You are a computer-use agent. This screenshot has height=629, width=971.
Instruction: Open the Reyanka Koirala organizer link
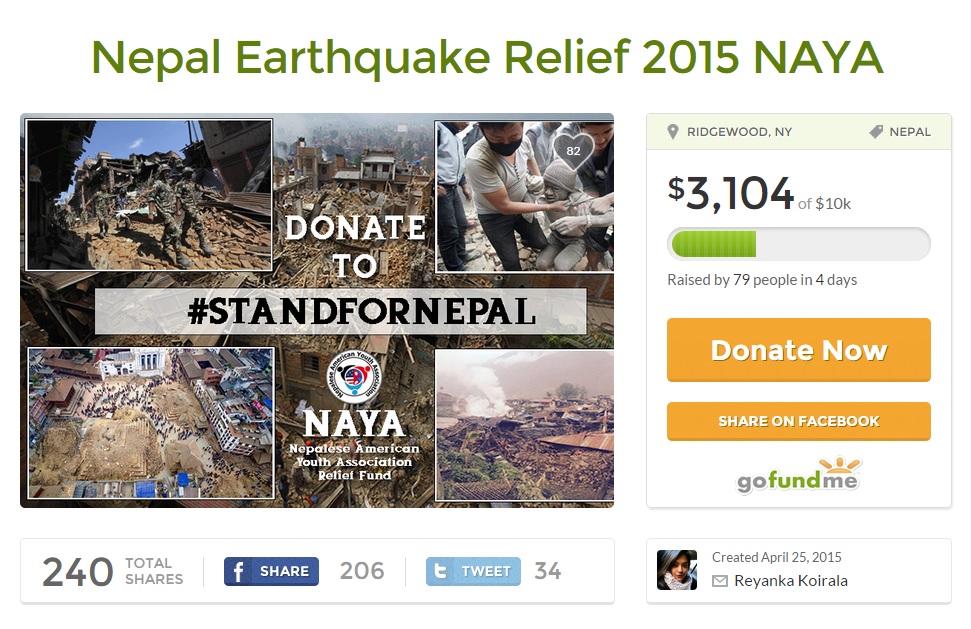(x=790, y=581)
